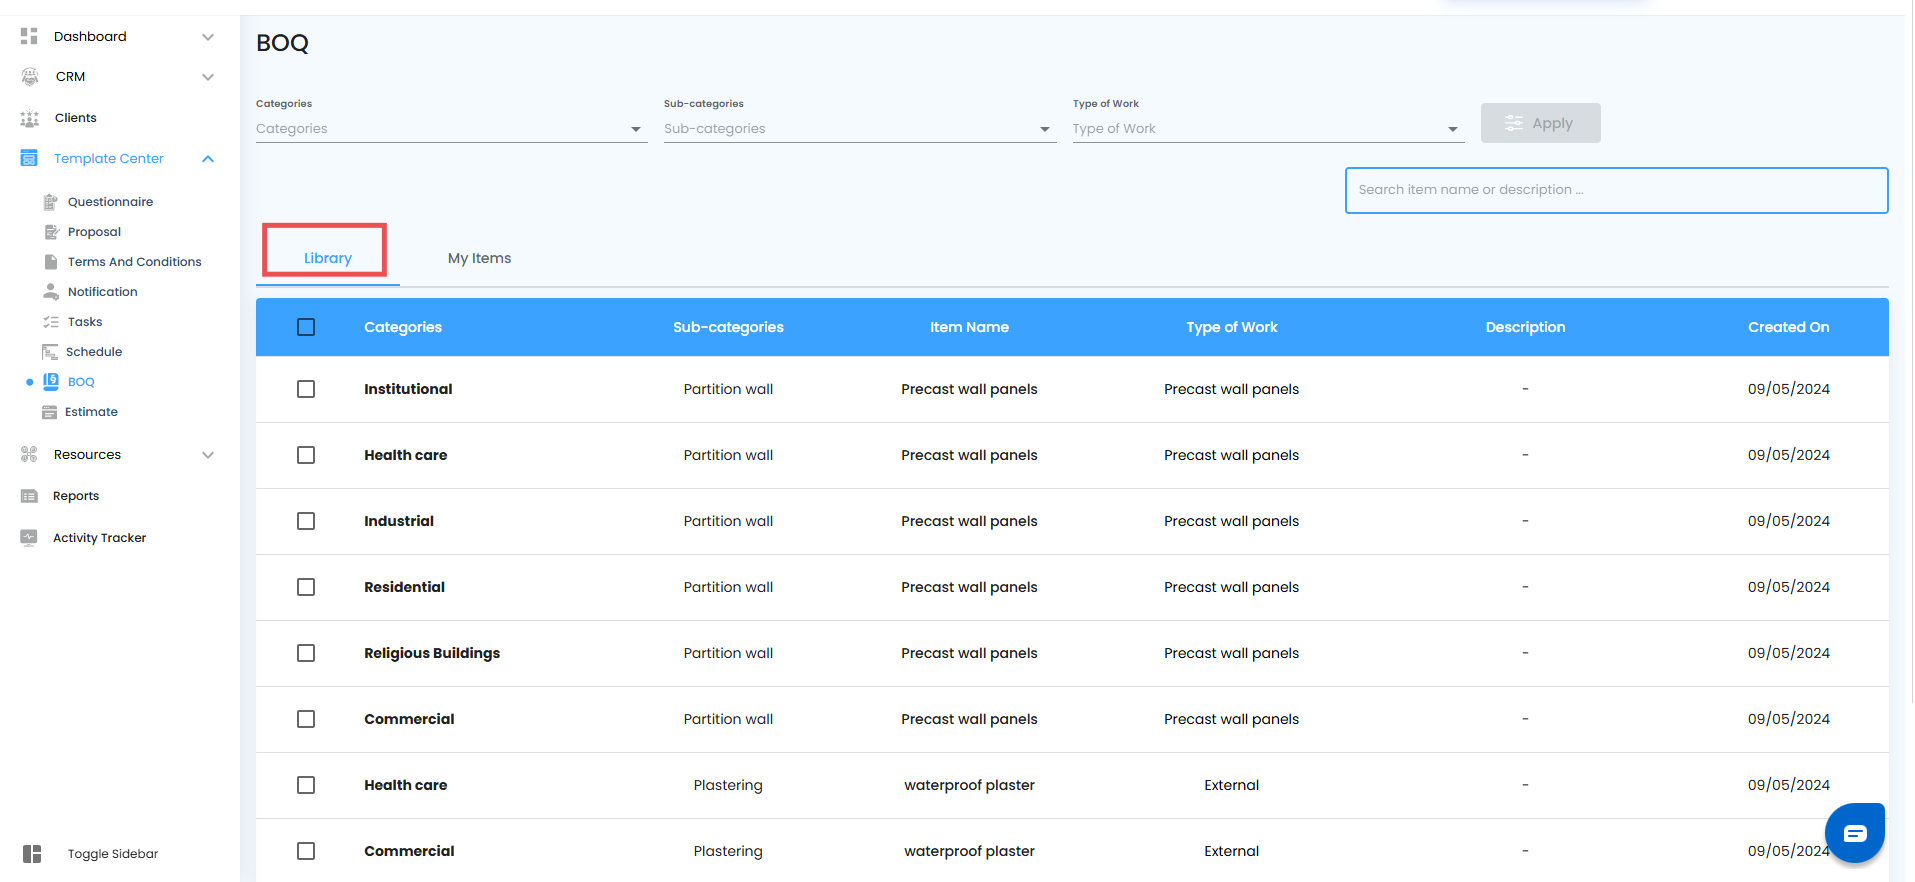The width and height of the screenshot is (1915, 882).
Task: Switch to the Library tab
Action: (328, 258)
